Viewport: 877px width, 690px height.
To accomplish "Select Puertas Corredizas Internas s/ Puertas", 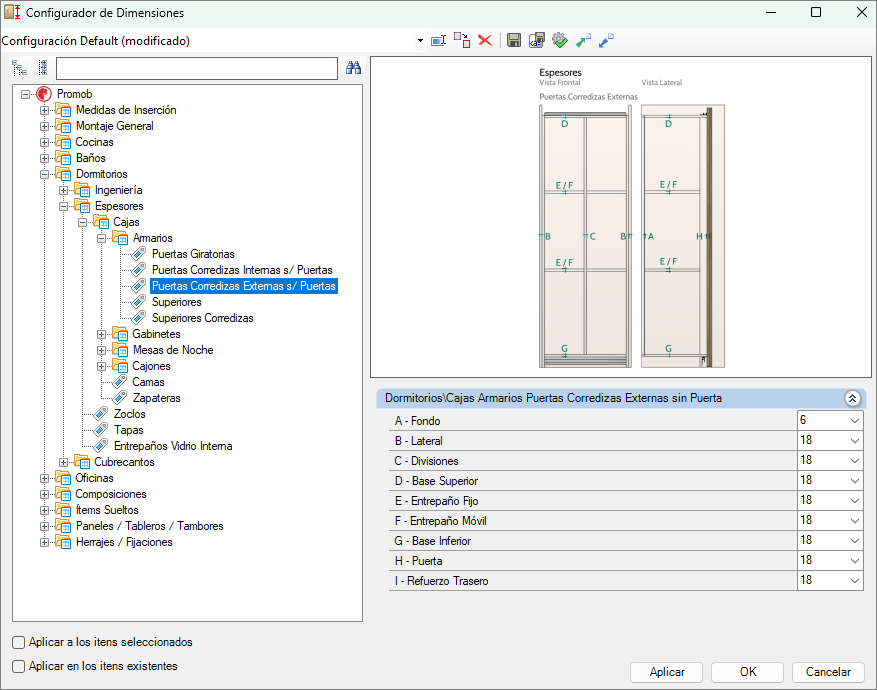I will click(242, 270).
